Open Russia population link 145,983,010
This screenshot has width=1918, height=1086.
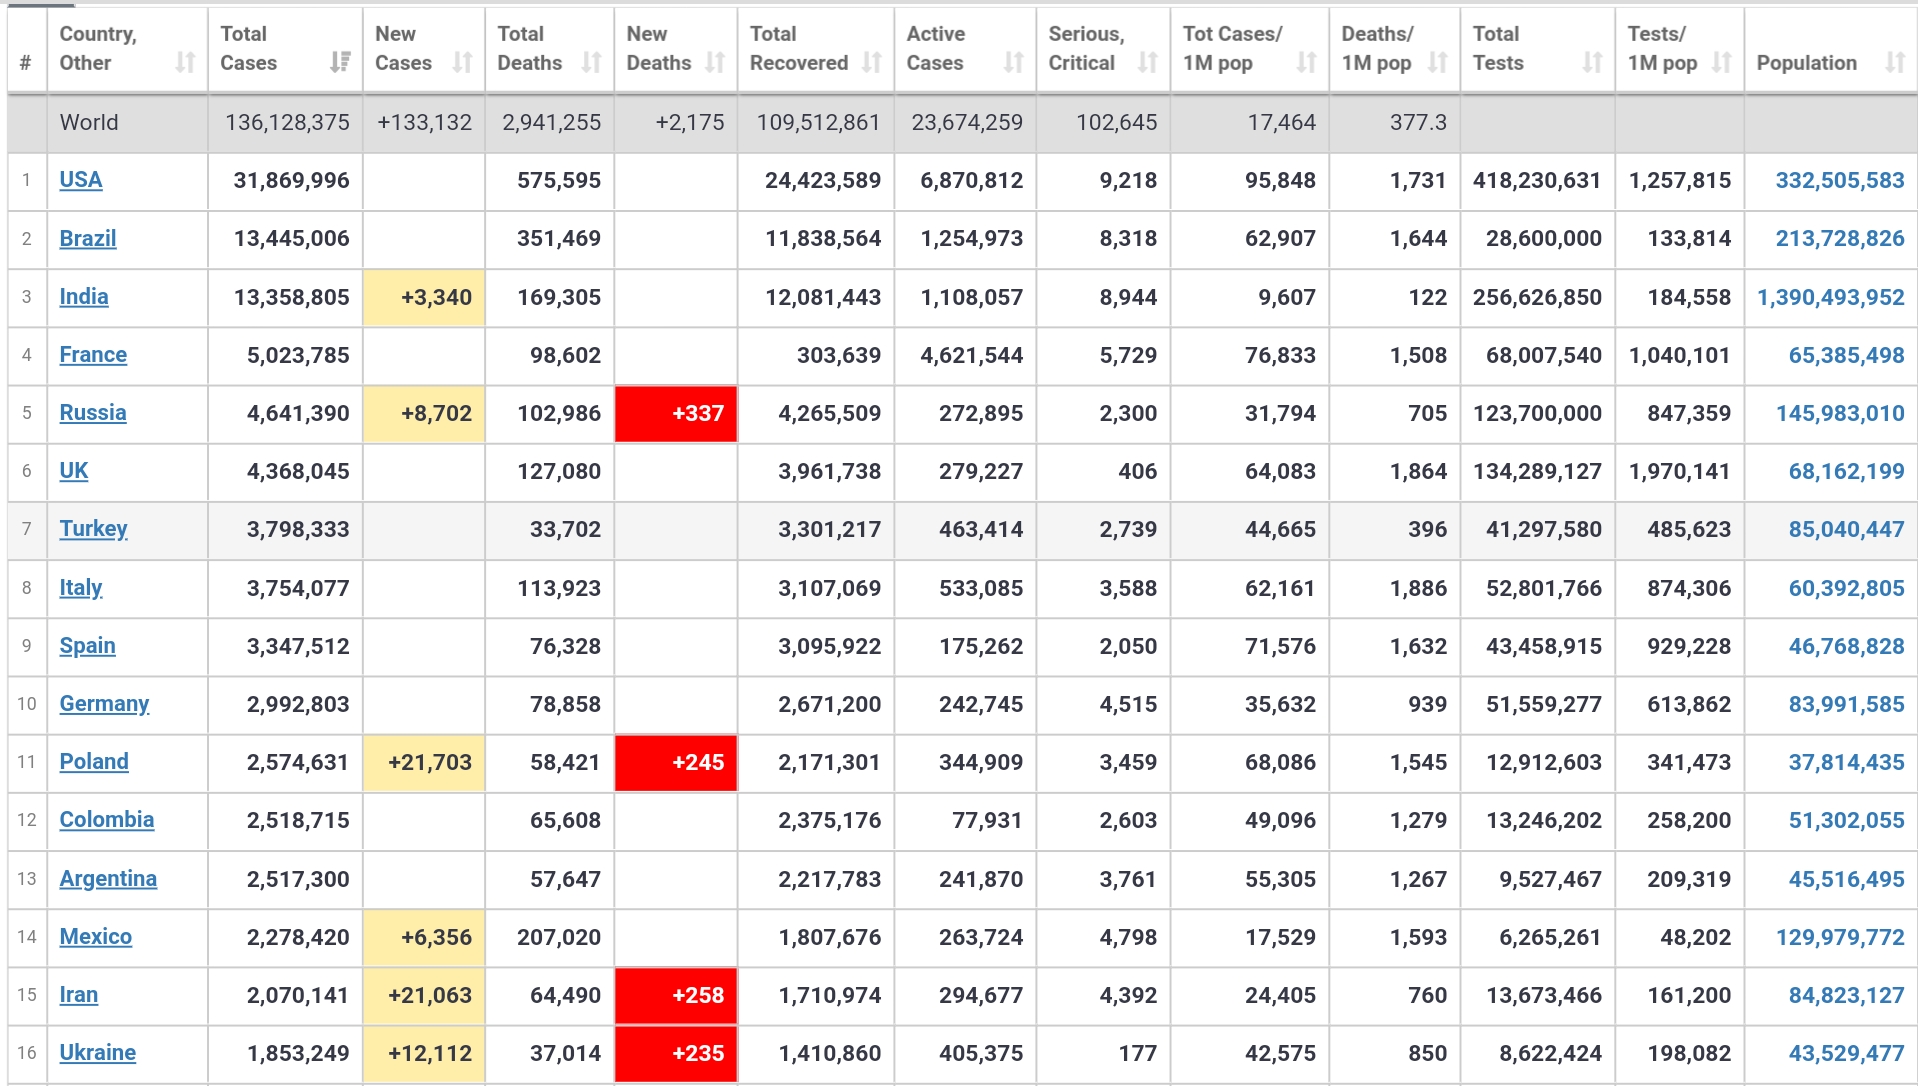click(1840, 413)
